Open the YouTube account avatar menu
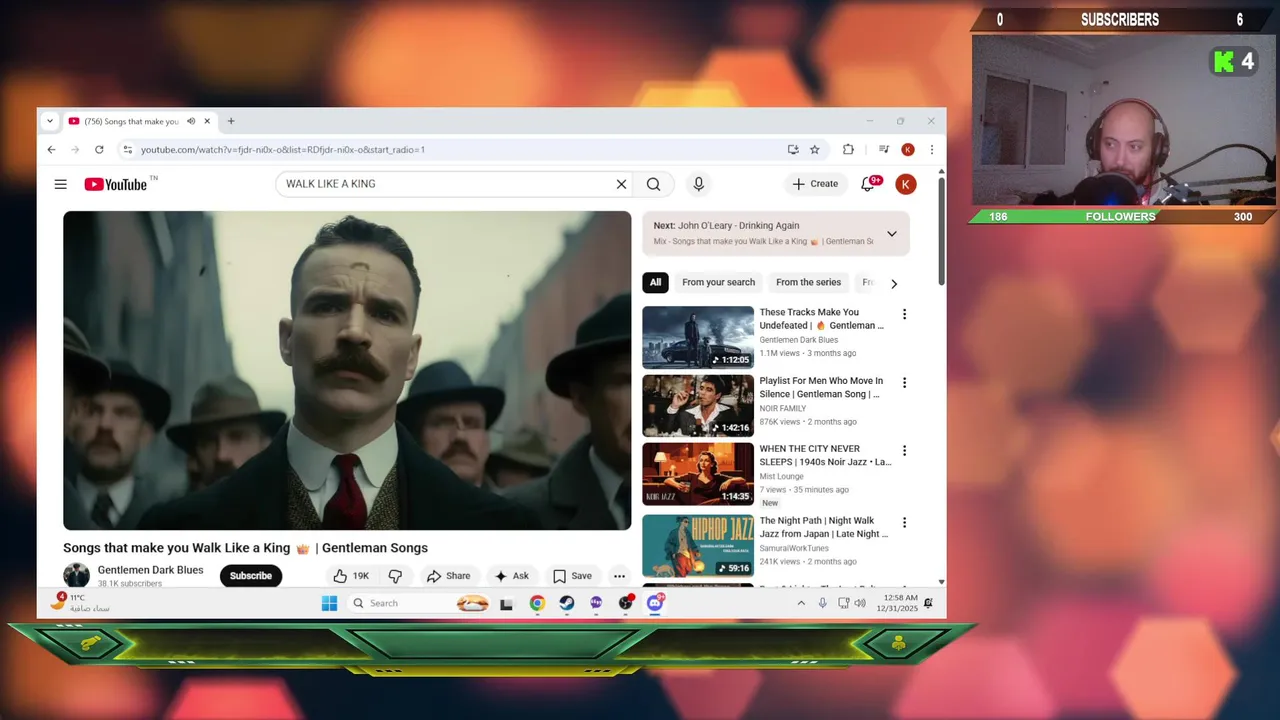Viewport: 1280px width, 720px height. click(x=905, y=184)
